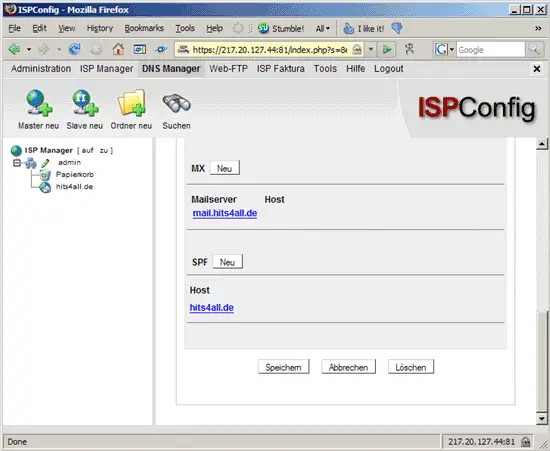This screenshot has width=550, height=451.
Task: Click the thumbs down icon
Action: click(397, 28)
